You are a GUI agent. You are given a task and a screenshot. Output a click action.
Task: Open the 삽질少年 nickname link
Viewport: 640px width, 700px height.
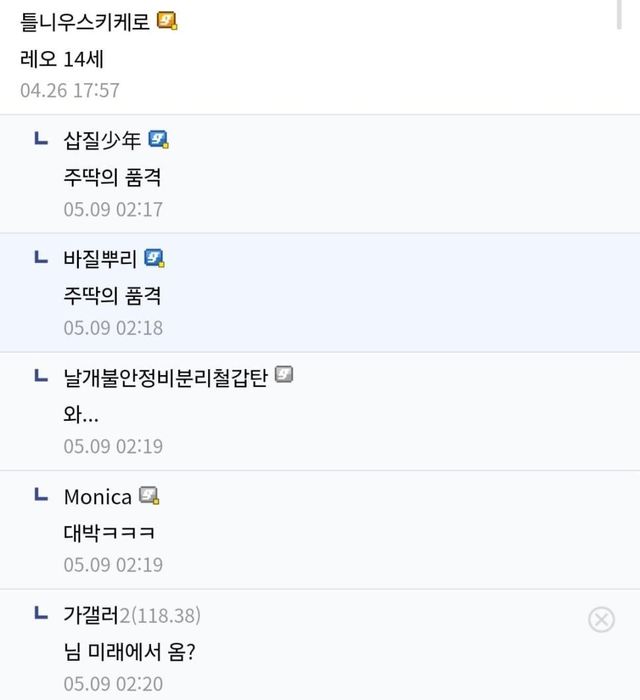click(102, 141)
